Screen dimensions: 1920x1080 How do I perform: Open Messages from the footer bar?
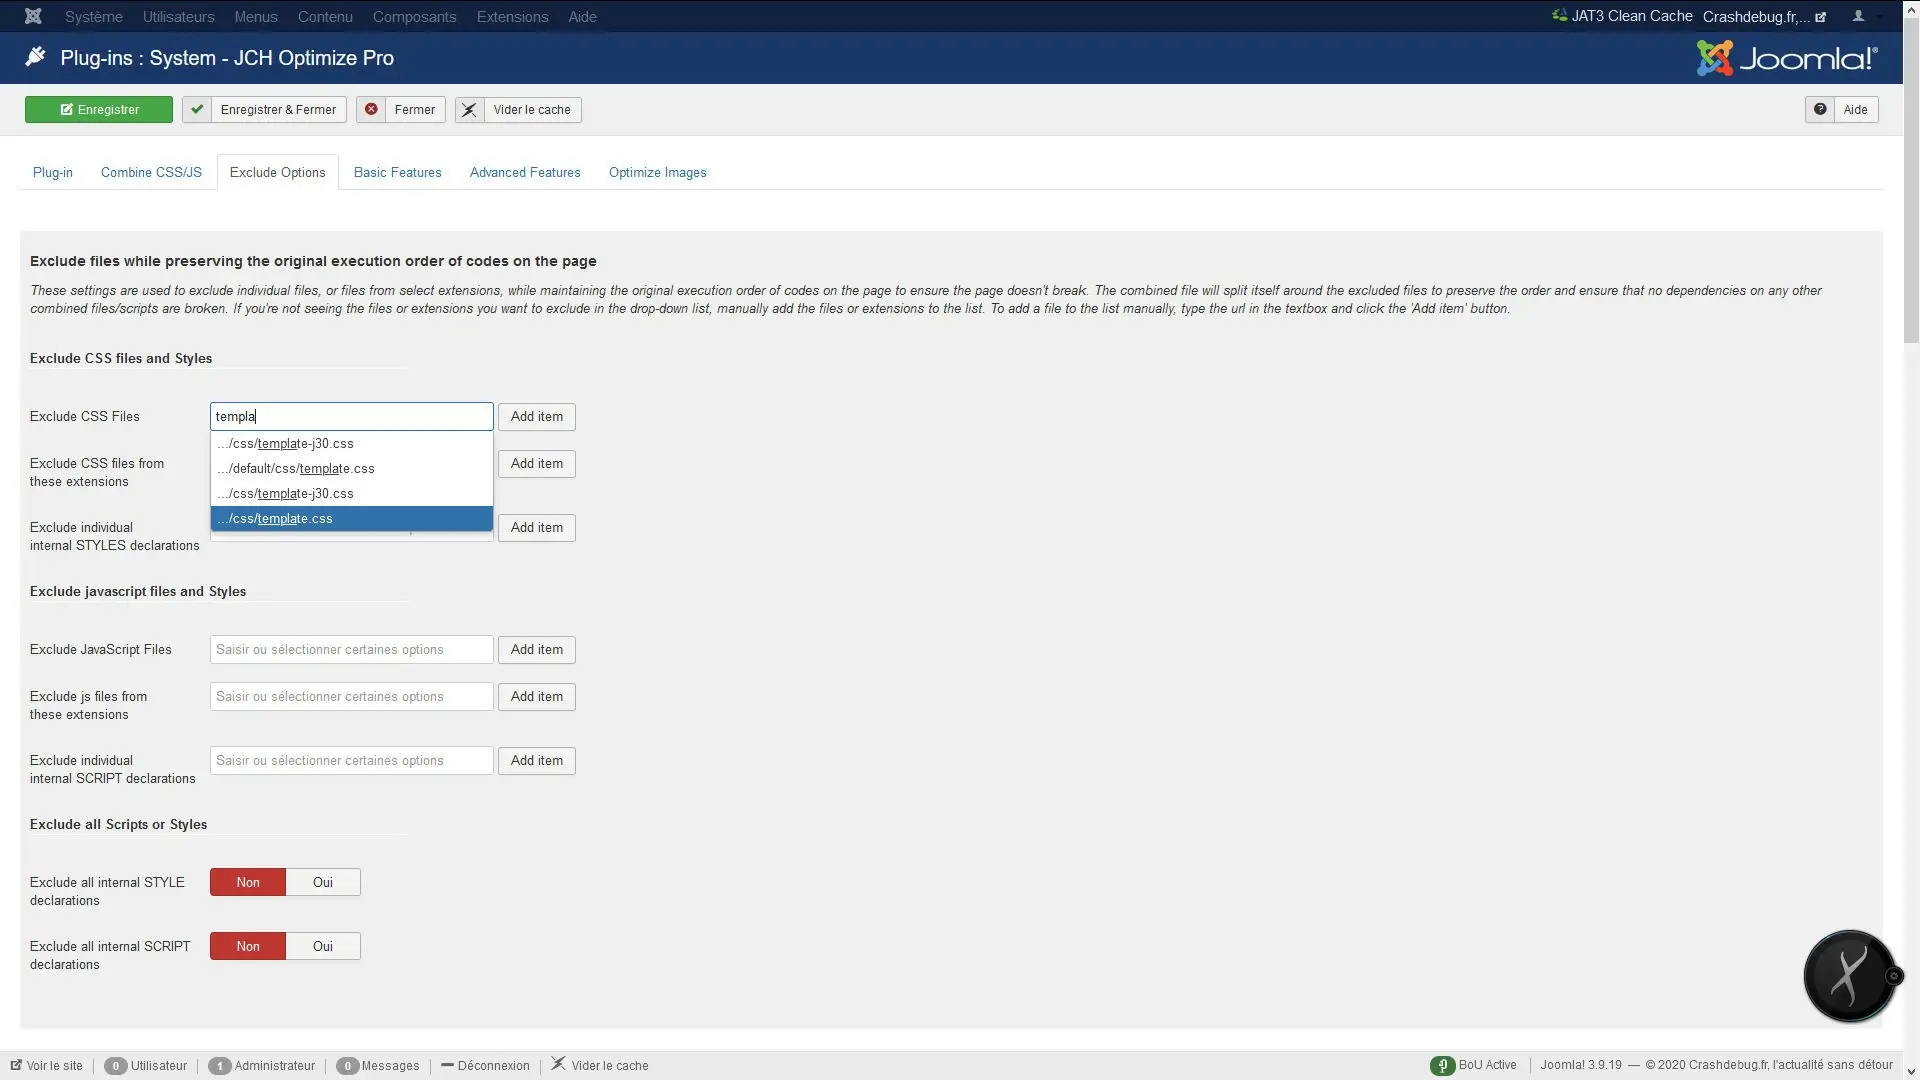click(378, 1065)
